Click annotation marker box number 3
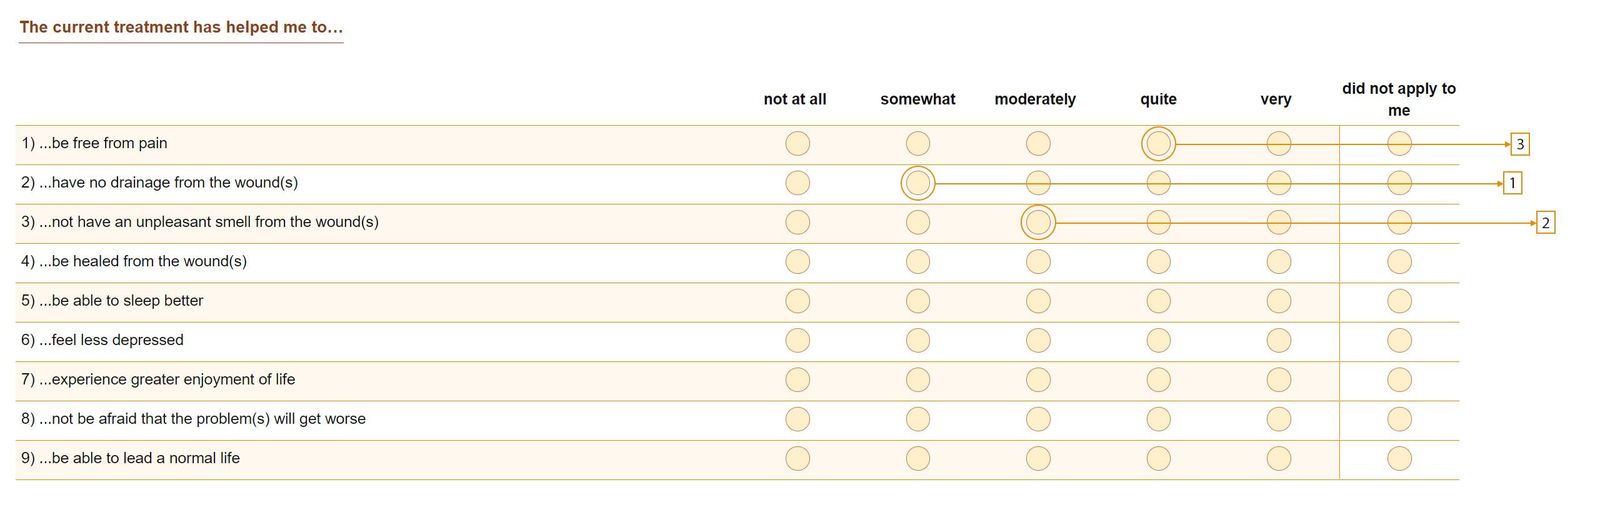The width and height of the screenshot is (1600, 522). click(x=1520, y=144)
